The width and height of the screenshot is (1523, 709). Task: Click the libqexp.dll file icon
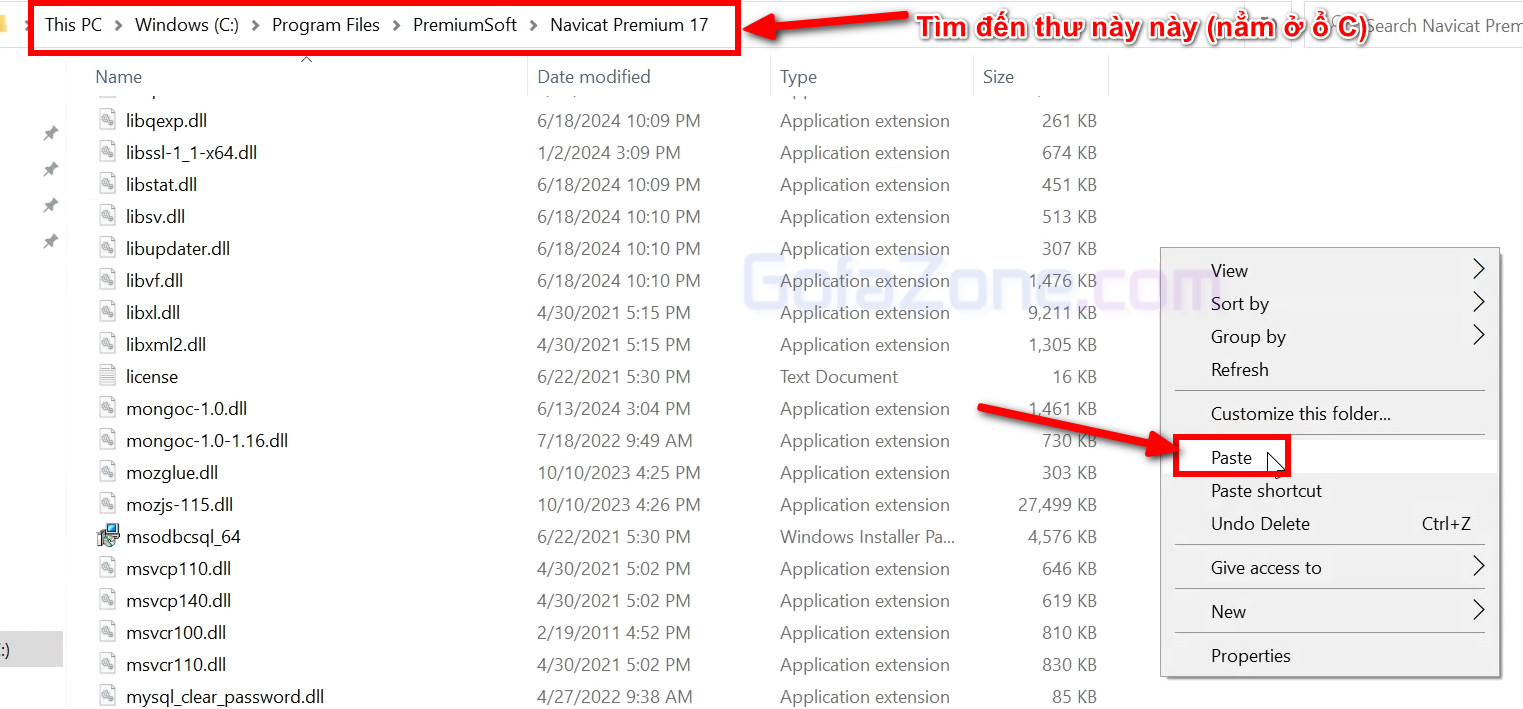tap(108, 121)
